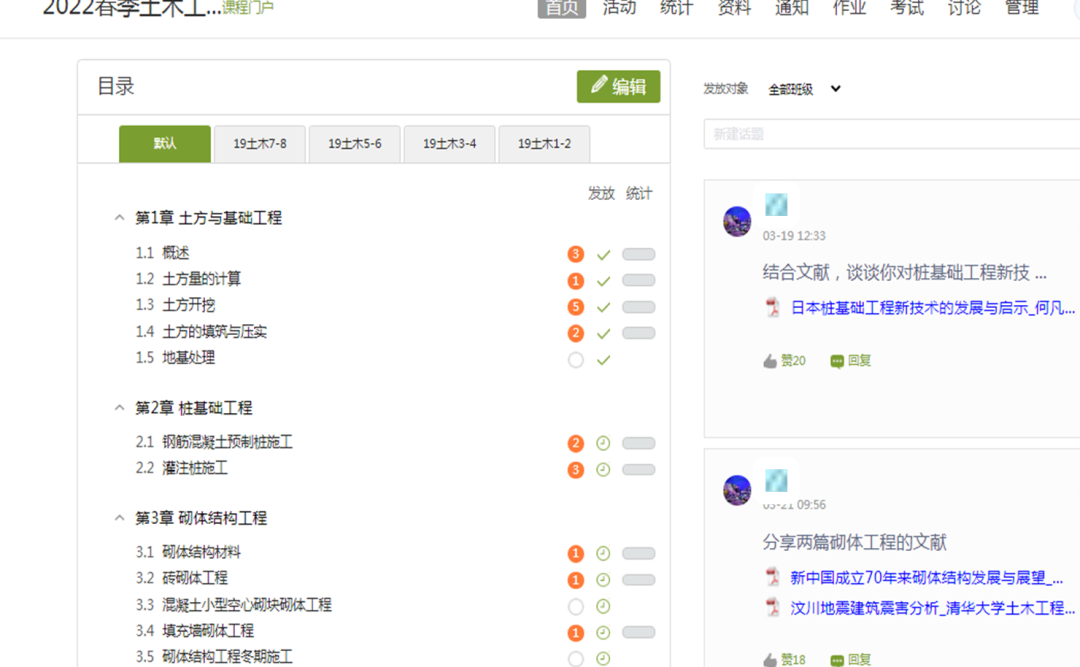The height and width of the screenshot is (667, 1080).
Task: Click the clock icon for 2.1 钢筋混凝土预制桩施工
Action: click(x=603, y=443)
